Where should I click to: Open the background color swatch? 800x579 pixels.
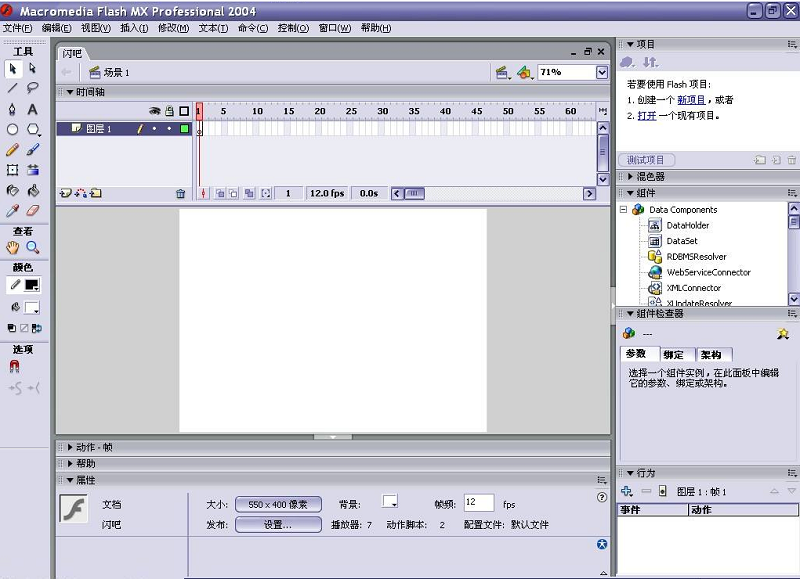coord(390,503)
